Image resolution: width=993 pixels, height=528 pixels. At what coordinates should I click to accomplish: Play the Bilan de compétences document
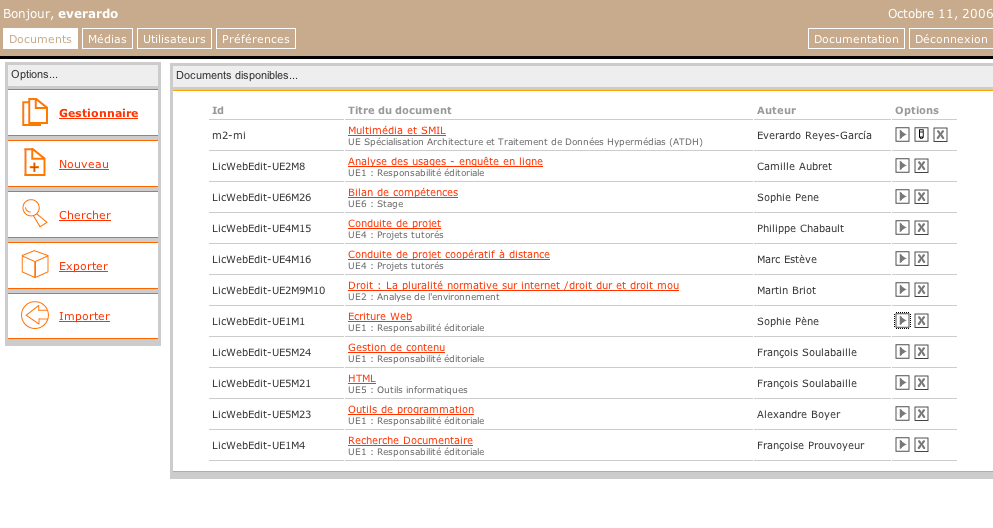pos(902,197)
